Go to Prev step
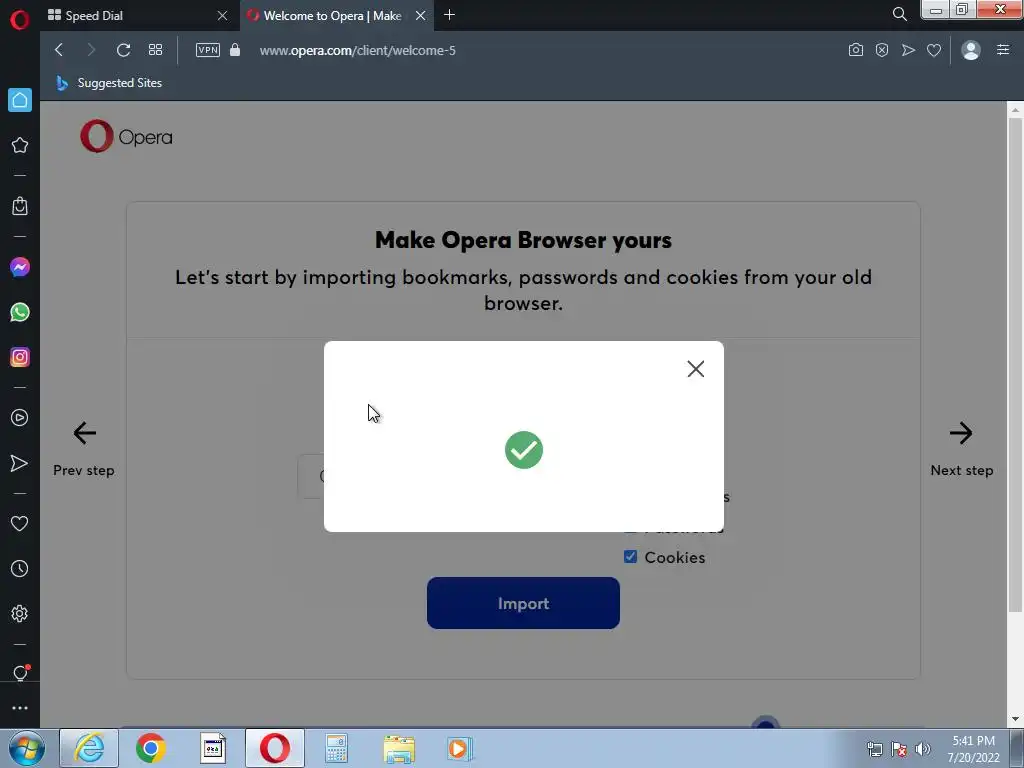Screen dimensions: 1024x768 pos(84,449)
